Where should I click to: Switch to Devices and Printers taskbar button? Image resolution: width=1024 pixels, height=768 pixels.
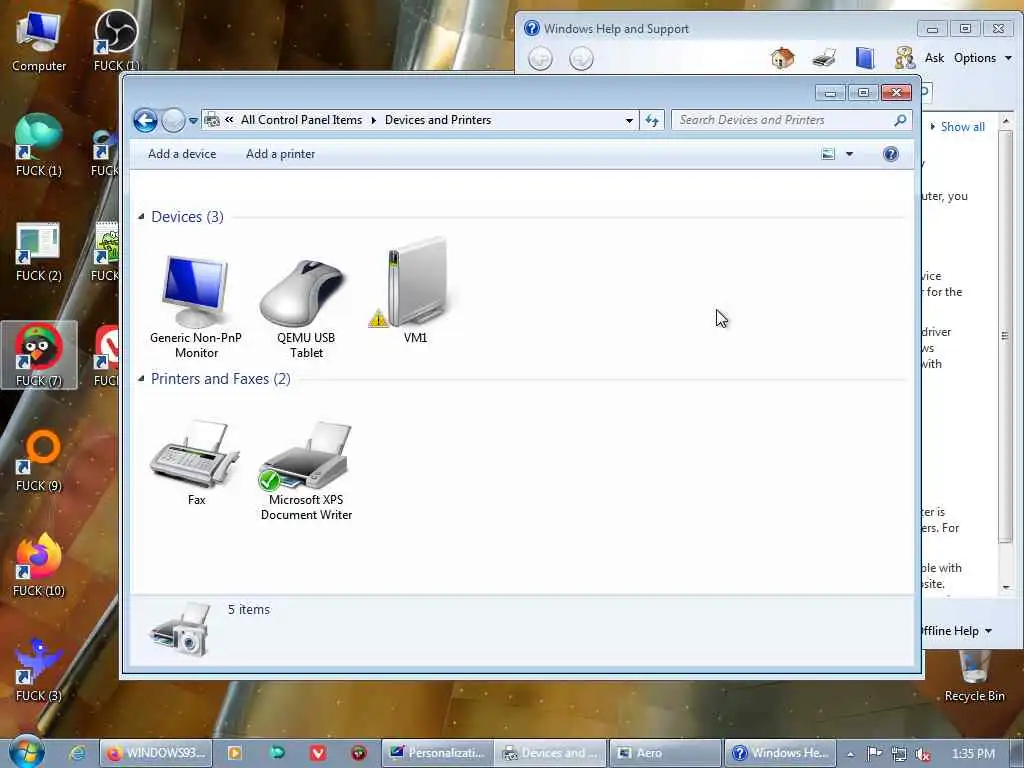click(x=550, y=753)
